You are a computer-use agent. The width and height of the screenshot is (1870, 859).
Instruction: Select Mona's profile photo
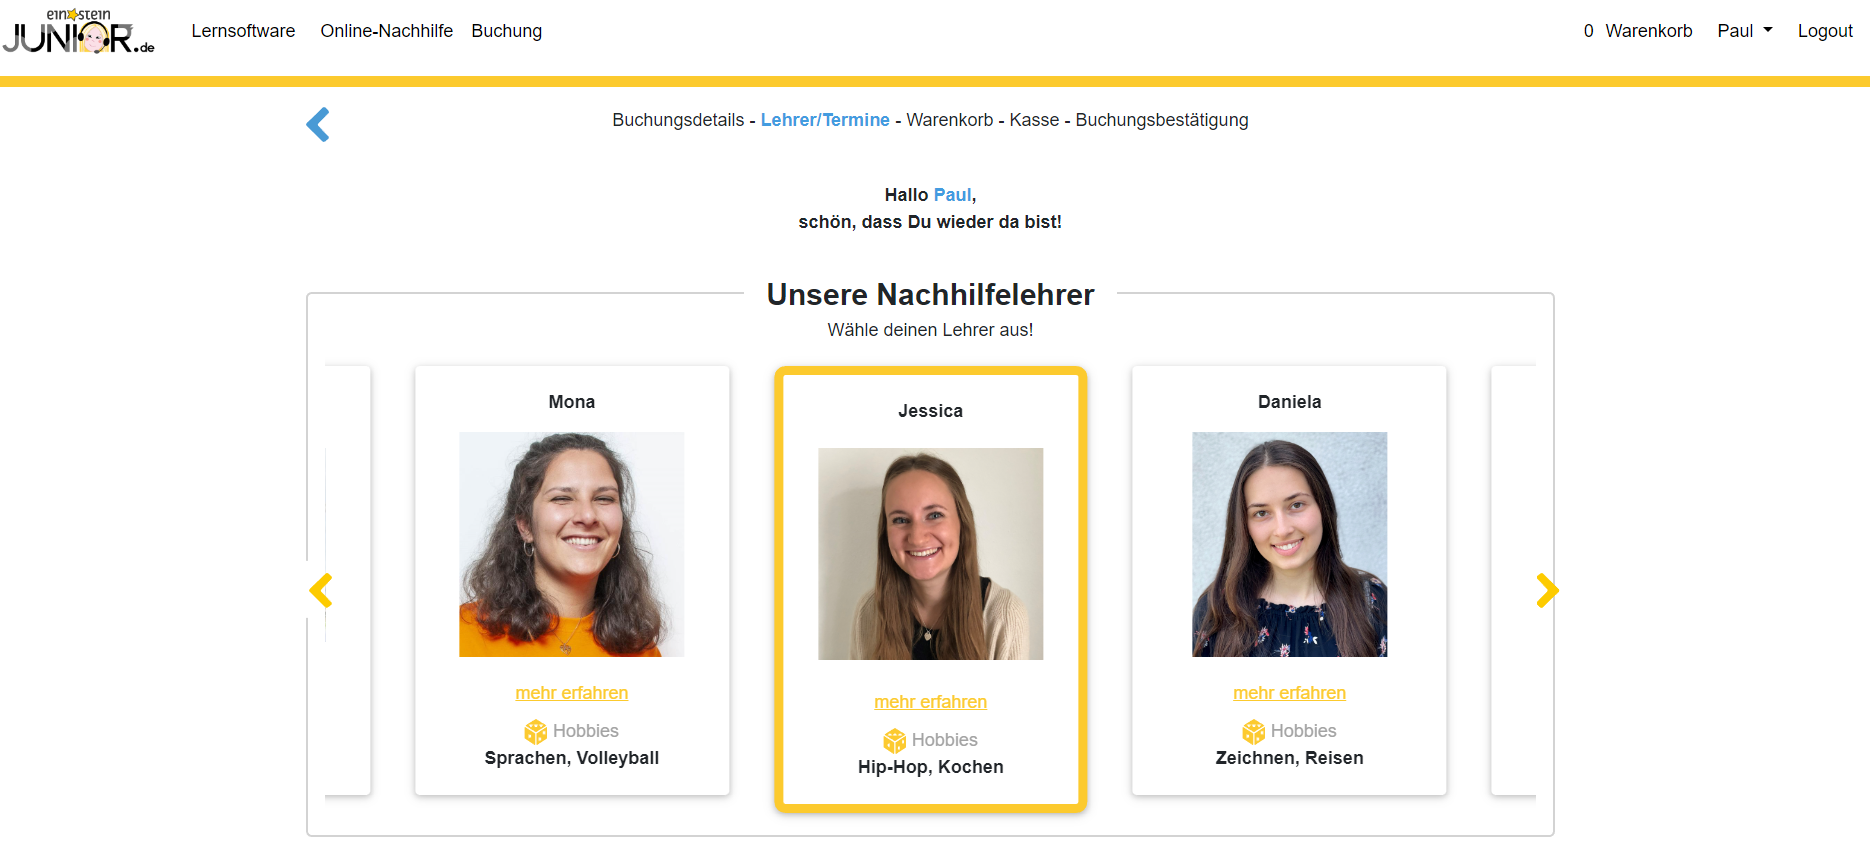[x=572, y=544]
